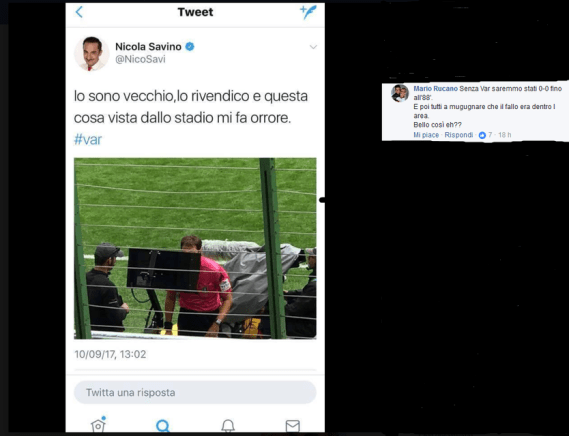This screenshot has width=569, height=436.
Task: Open Mario Rucano's profile name
Action: [435, 89]
